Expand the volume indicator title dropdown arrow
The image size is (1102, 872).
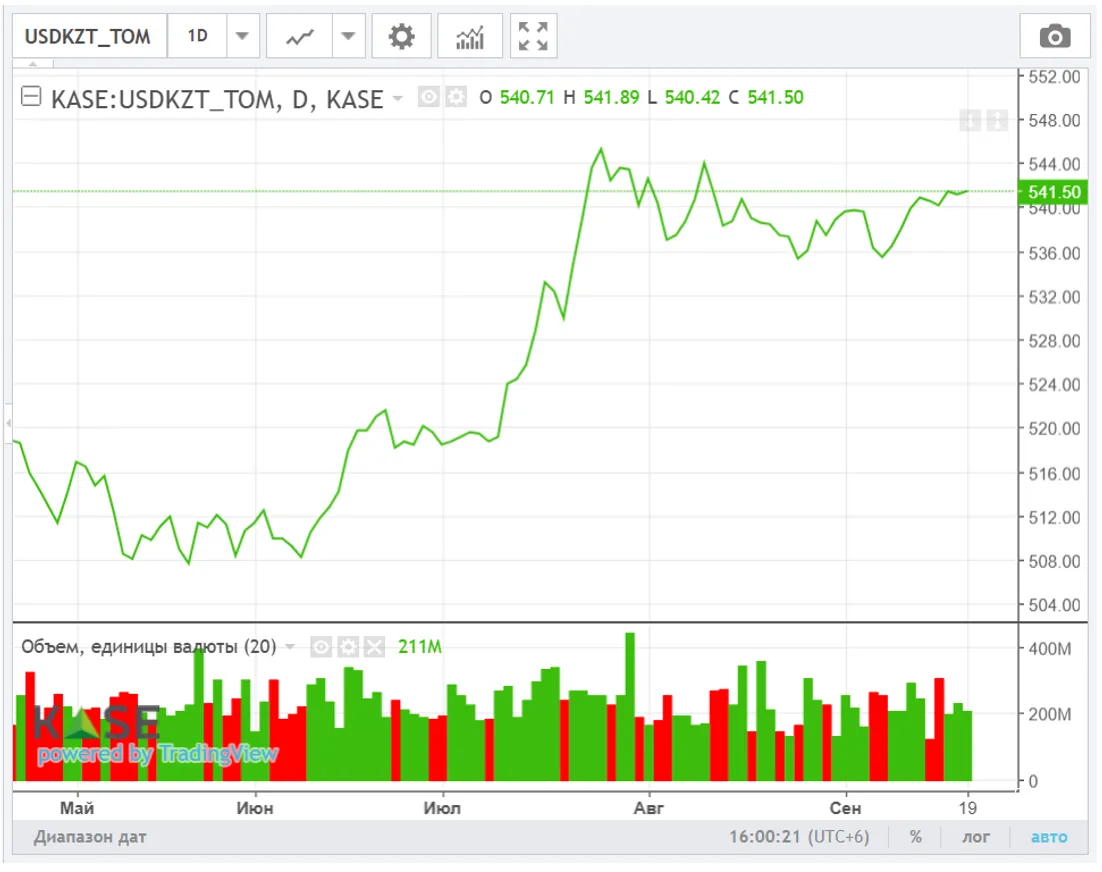click(290, 647)
